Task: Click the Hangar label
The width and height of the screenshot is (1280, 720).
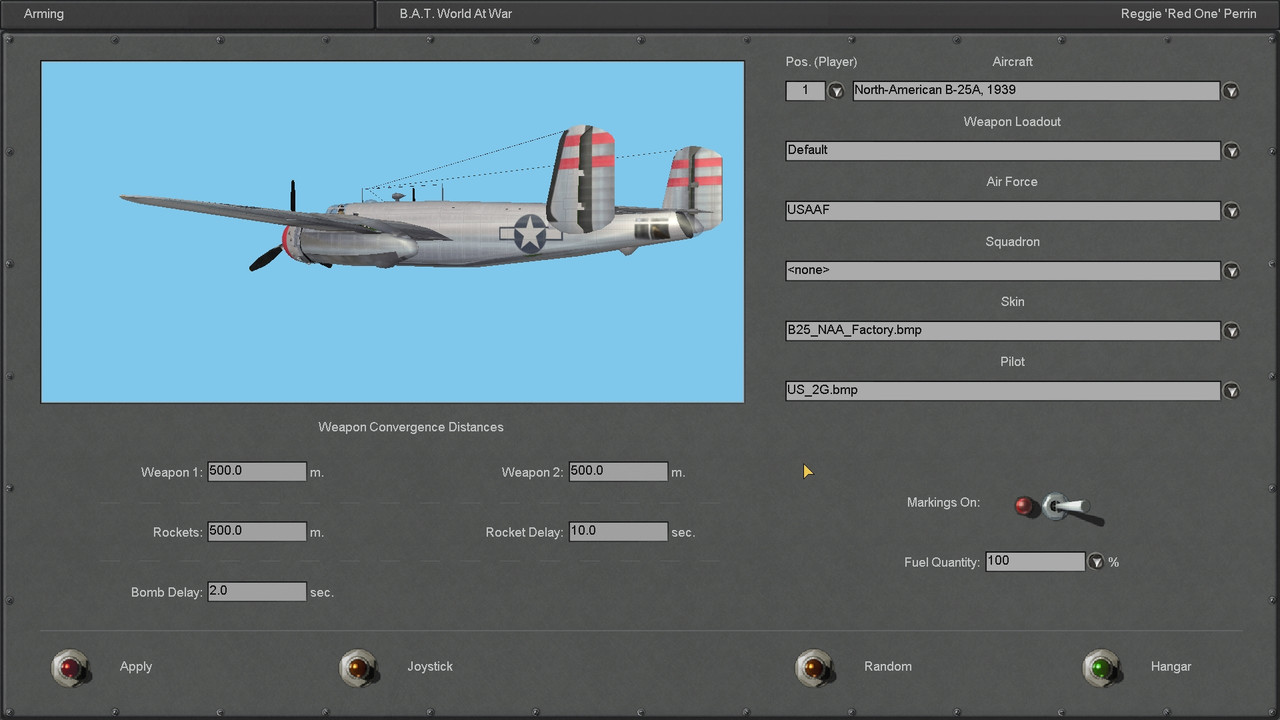Action: tap(1171, 667)
